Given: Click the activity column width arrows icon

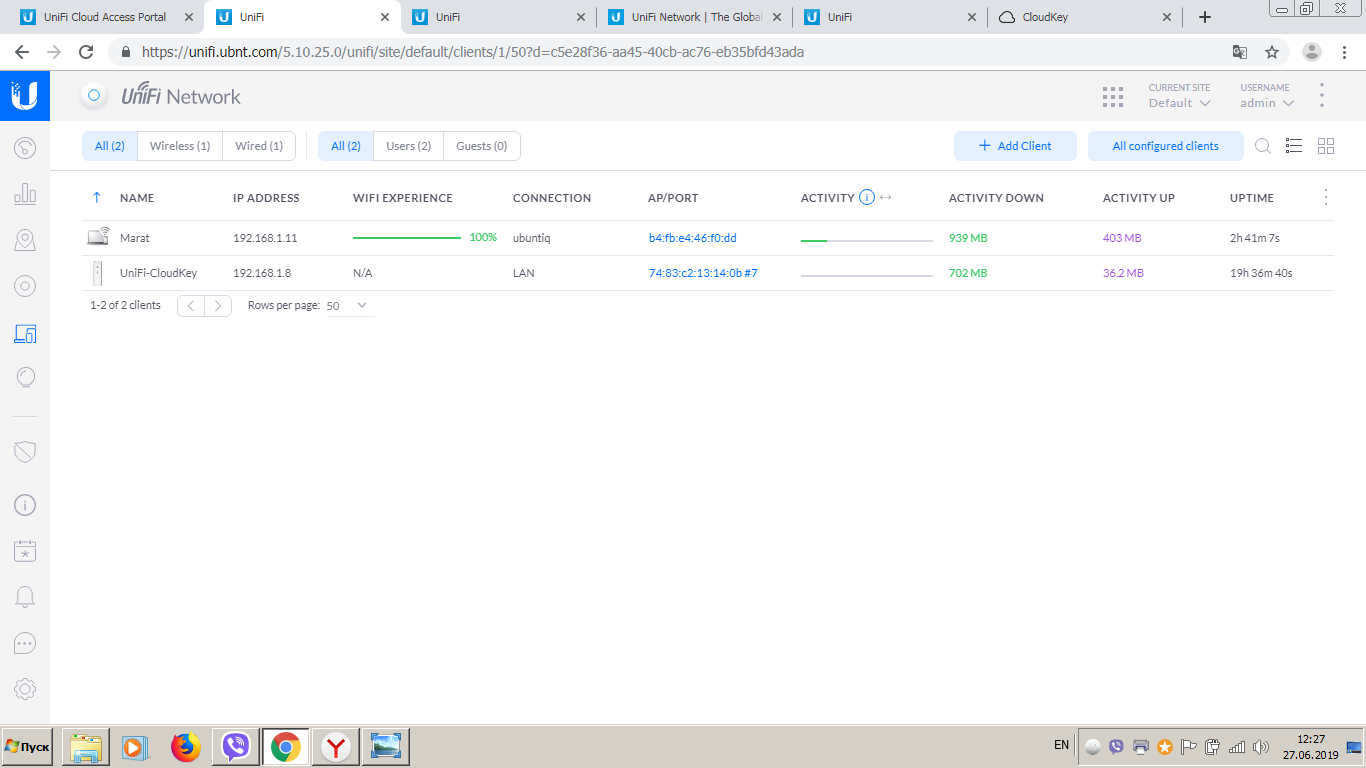Looking at the screenshot, I should pyautogui.click(x=885, y=197).
